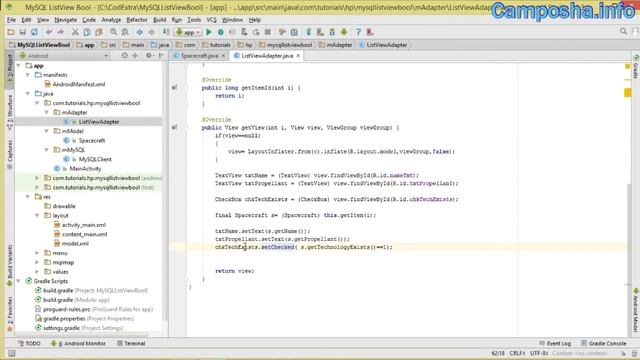Open the TODO tool window
Viewport: 640px width, 360px height.
point(29,343)
